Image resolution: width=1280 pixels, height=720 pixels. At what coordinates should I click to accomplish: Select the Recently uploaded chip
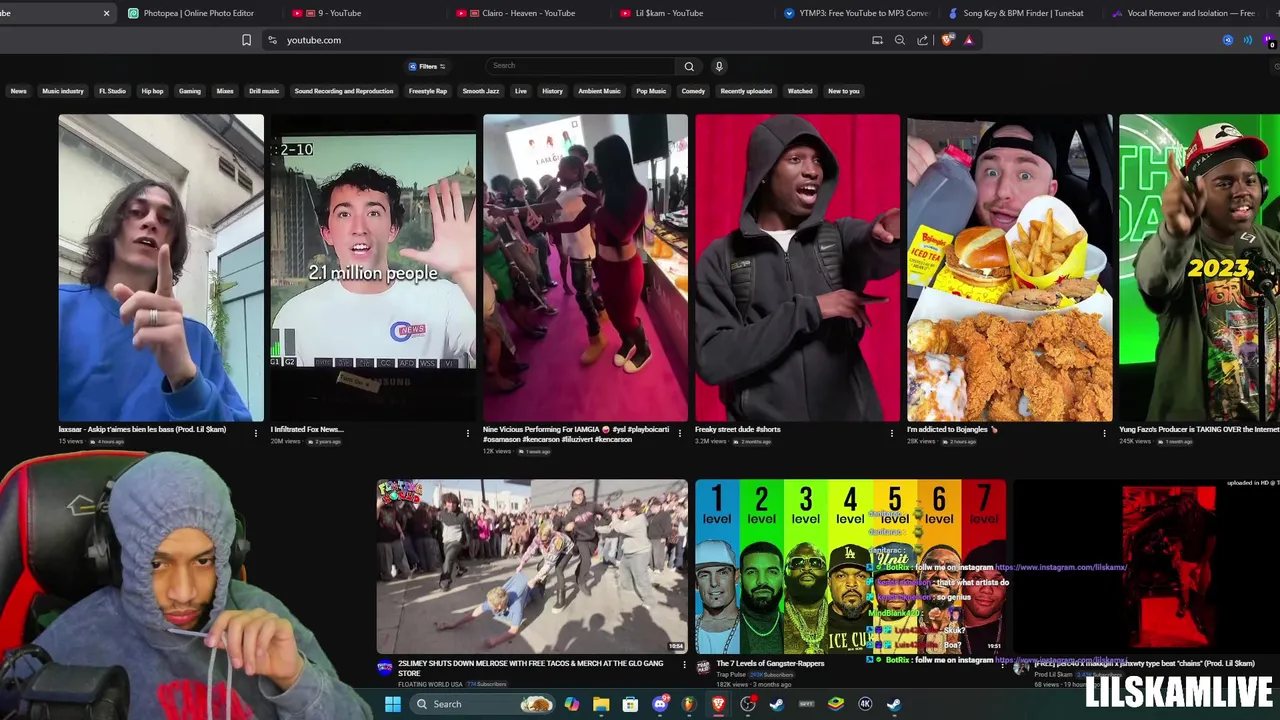pos(746,91)
